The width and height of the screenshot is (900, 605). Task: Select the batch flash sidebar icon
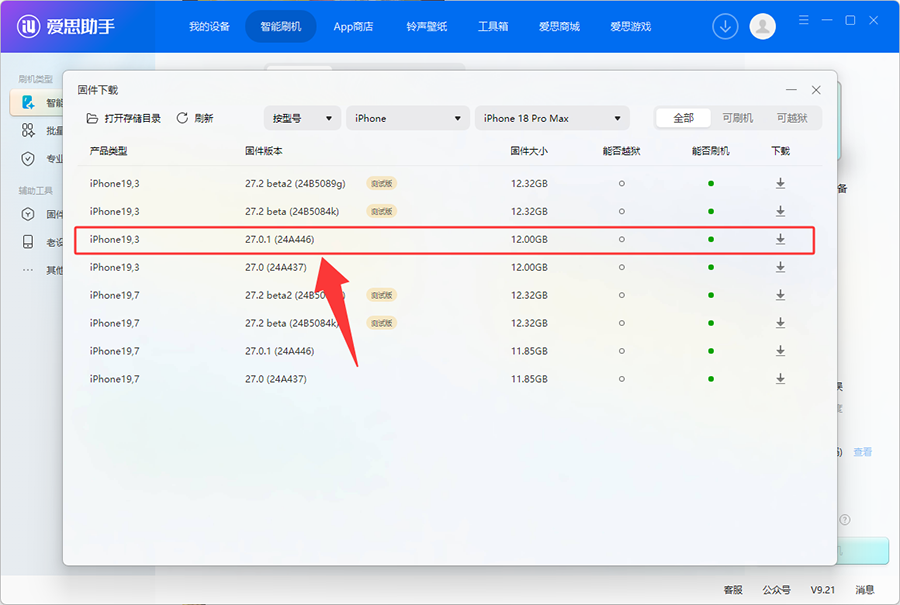click(x=28, y=130)
